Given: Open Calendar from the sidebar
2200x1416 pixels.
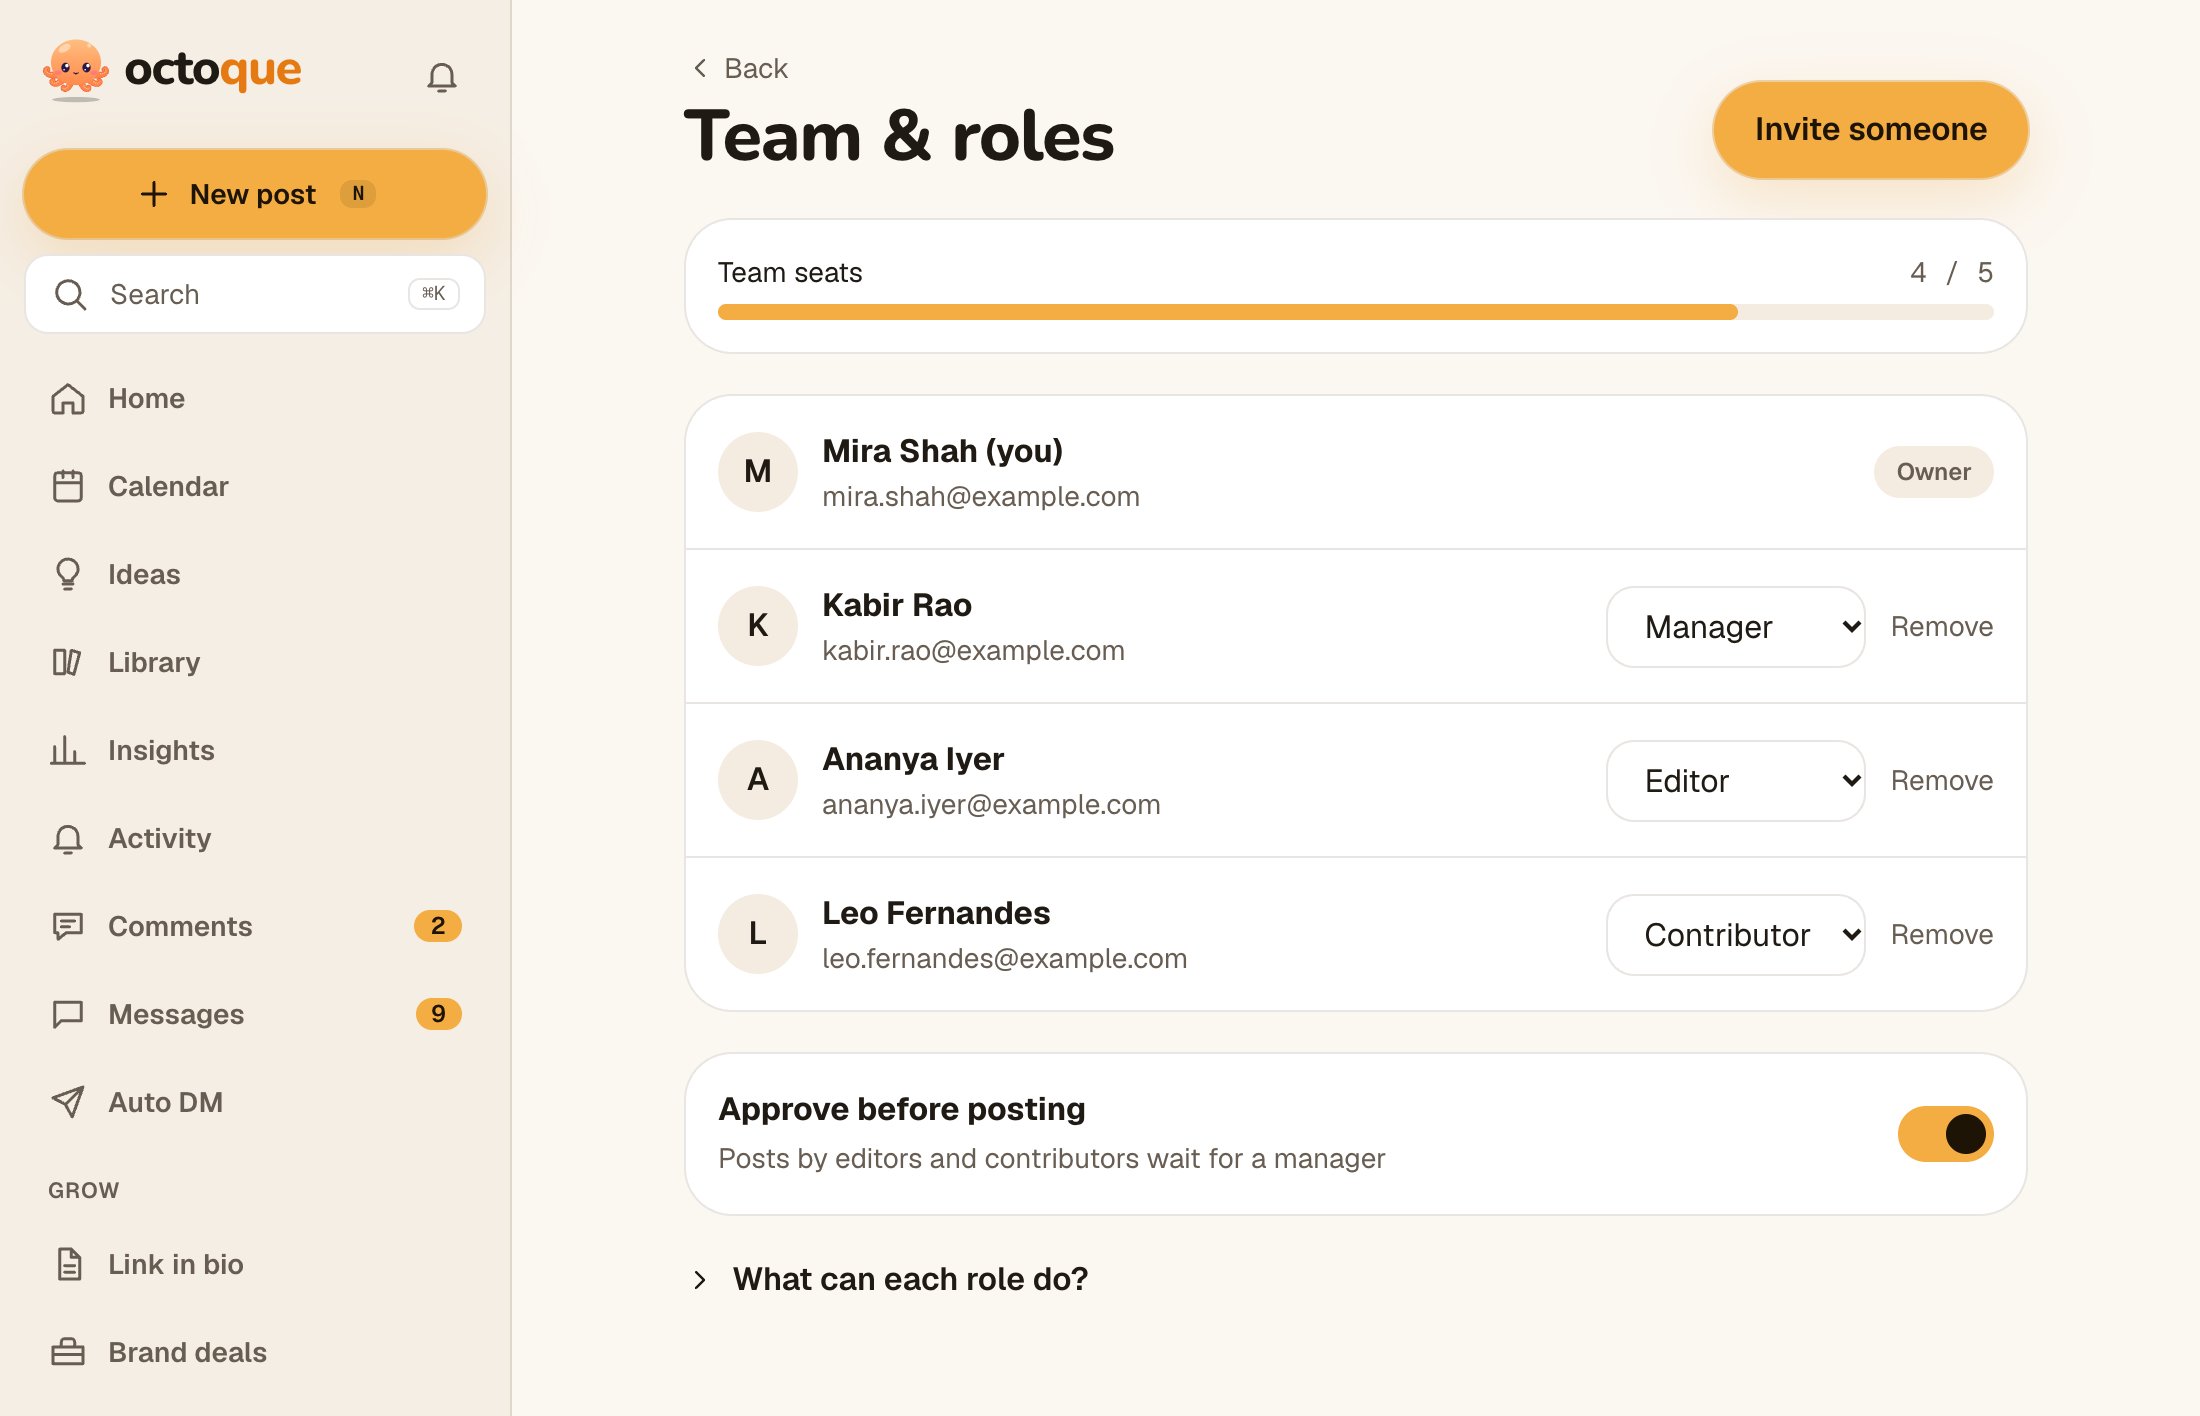Looking at the screenshot, I should pyautogui.click(x=255, y=486).
